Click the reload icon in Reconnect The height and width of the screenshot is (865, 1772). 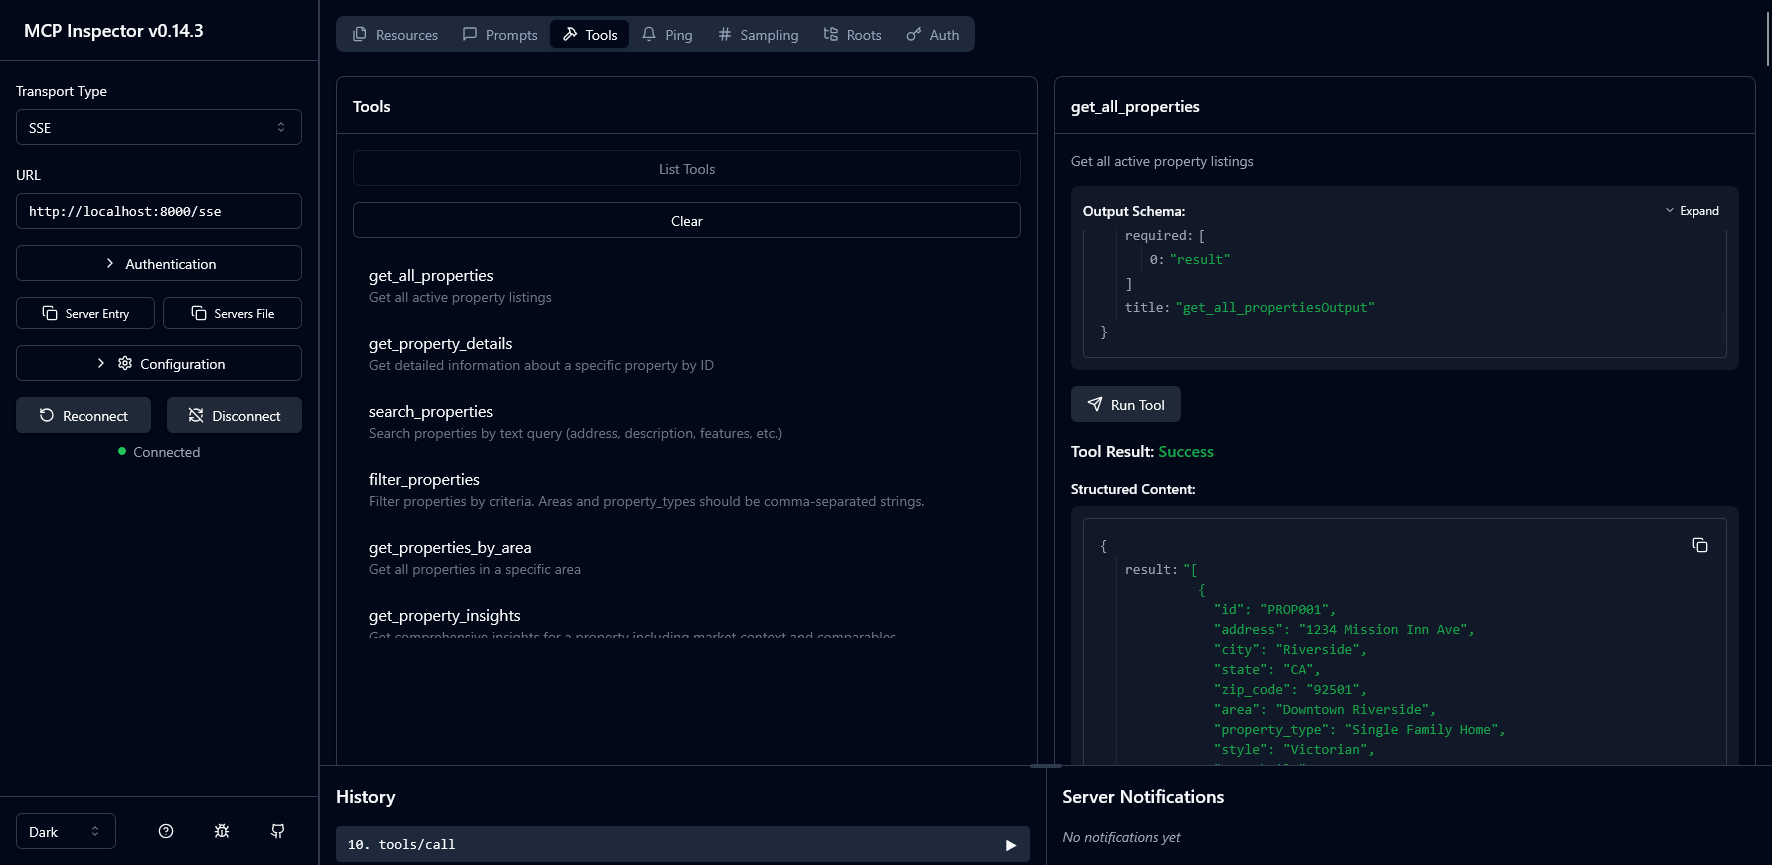(x=47, y=415)
